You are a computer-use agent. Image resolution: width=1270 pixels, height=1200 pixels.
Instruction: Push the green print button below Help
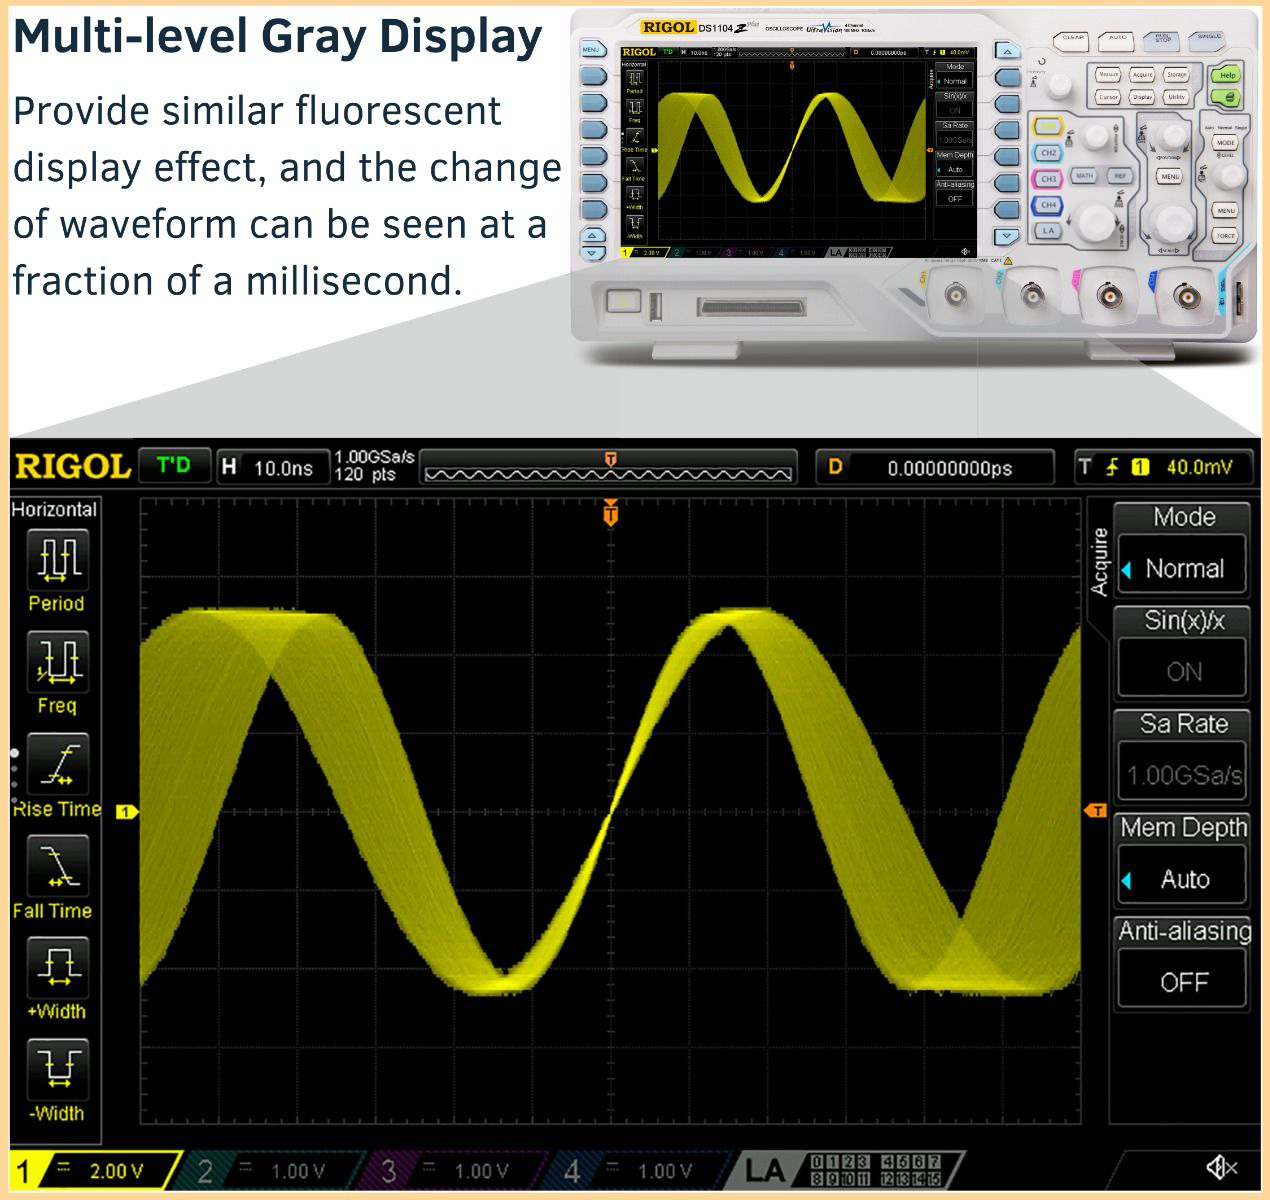(1227, 98)
